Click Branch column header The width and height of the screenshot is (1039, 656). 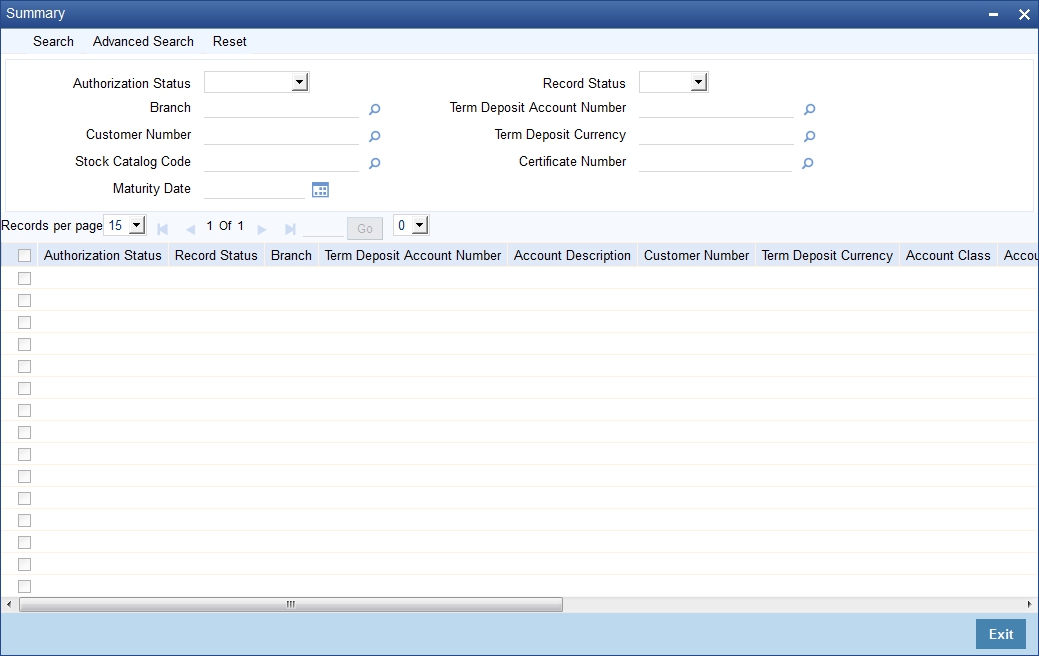click(292, 256)
